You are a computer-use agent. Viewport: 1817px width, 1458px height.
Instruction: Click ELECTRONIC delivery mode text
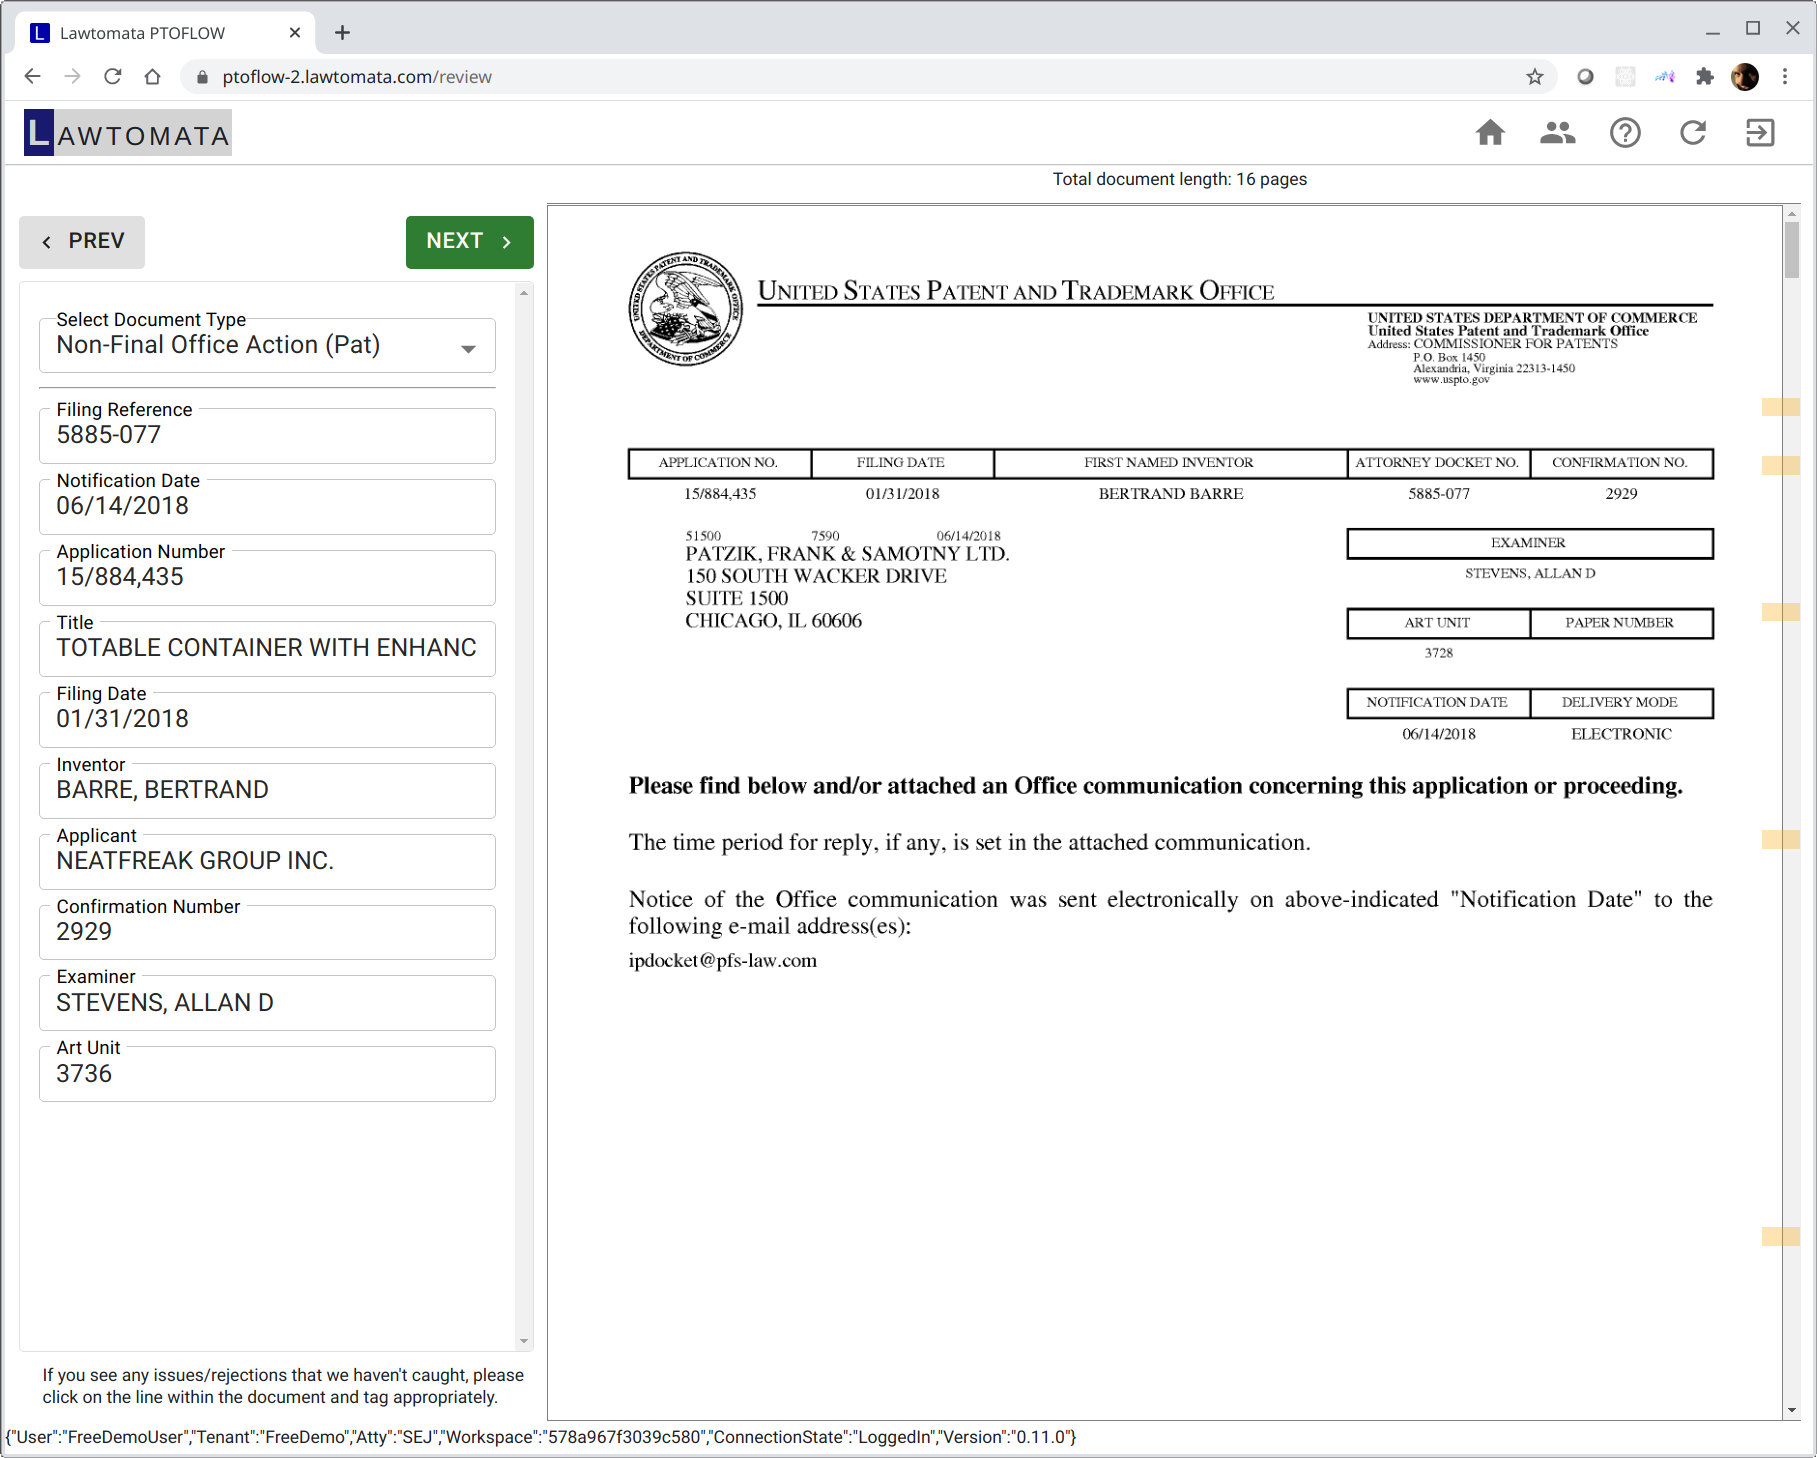[x=1621, y=734]
